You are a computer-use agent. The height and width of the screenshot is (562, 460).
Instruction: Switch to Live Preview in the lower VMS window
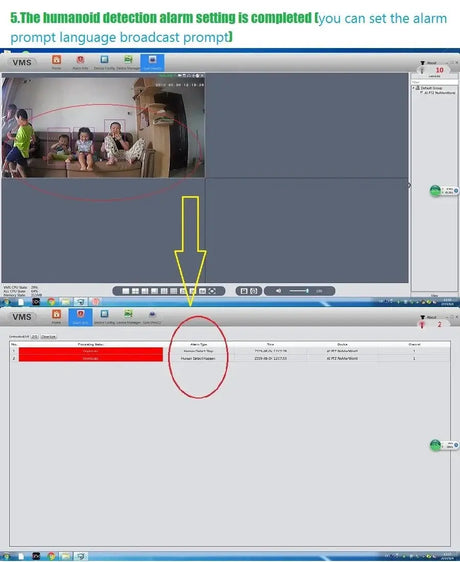pyautogui.click(x=152, y=317)
